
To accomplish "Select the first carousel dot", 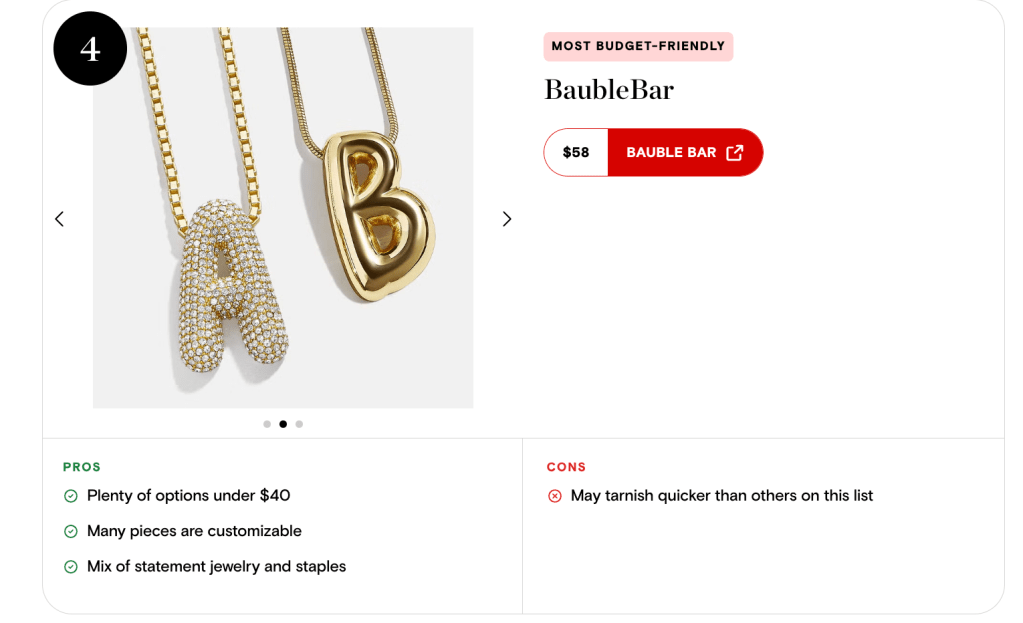I will pyautogui.click(x=267, y=424).
